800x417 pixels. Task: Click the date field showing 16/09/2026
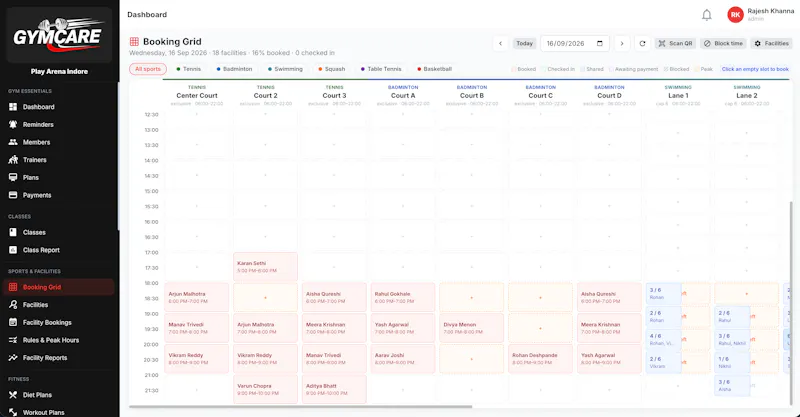click(x=575, y=43)
